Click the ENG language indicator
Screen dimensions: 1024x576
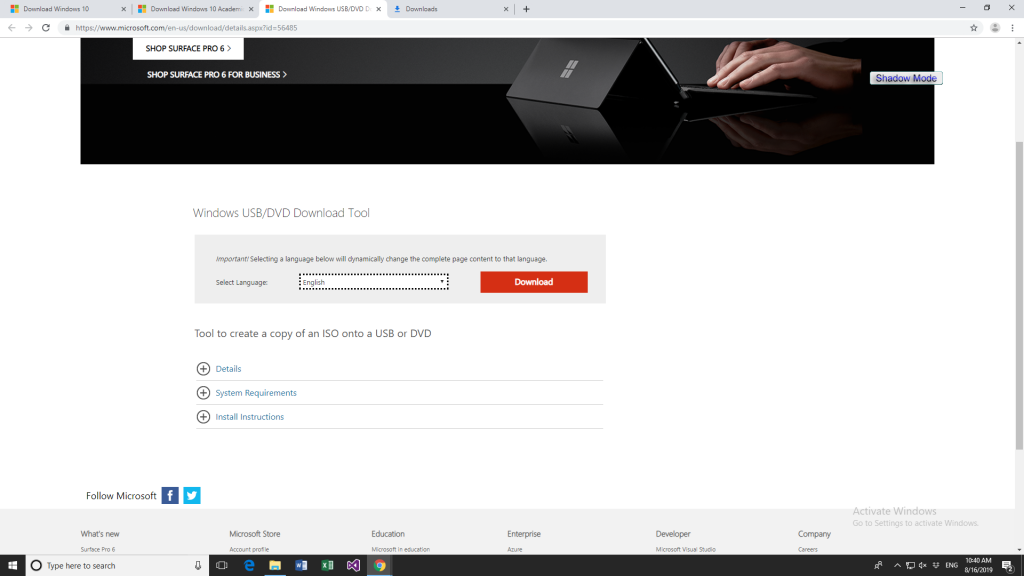click(952, 566)
